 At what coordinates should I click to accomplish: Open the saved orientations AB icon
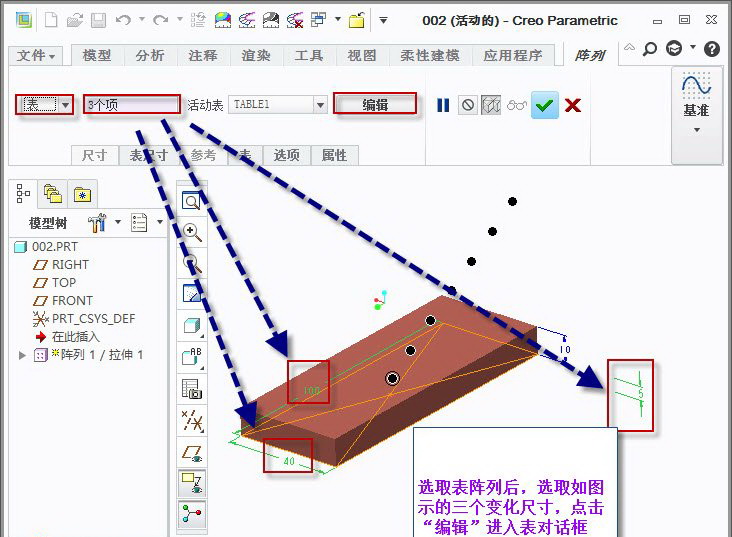(x=192, y=357)
